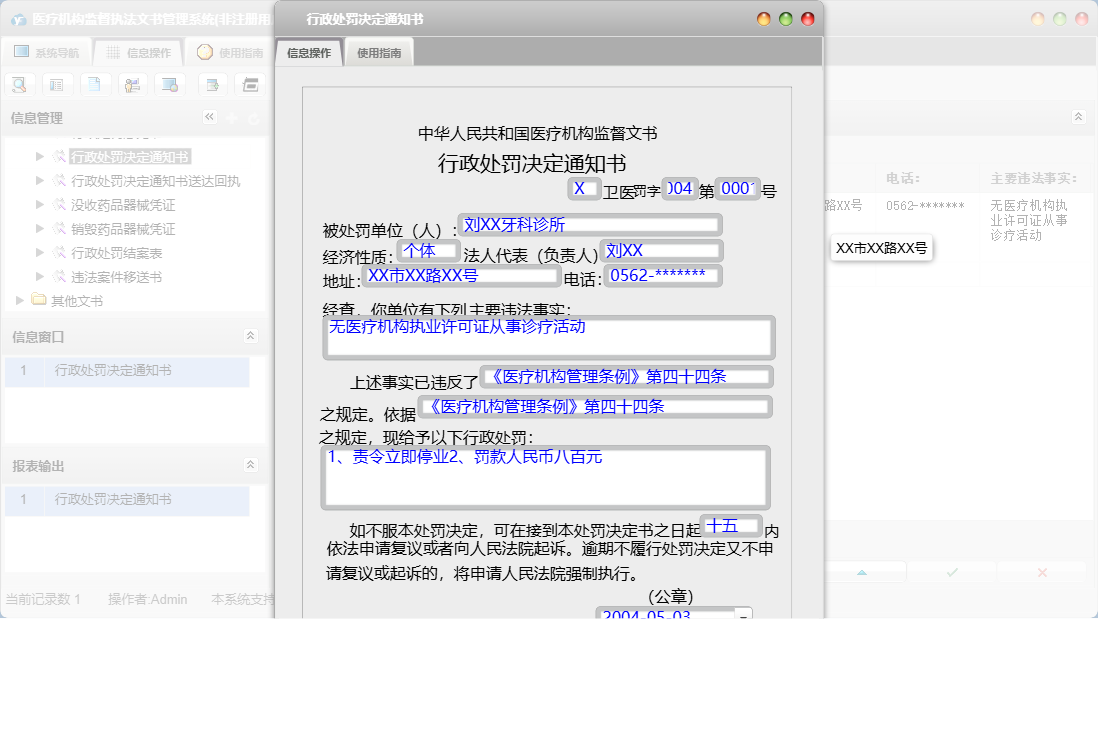Click the 经济性质 field showing 个体
Screen dimensions: 1098x745
tap(429, 251)
